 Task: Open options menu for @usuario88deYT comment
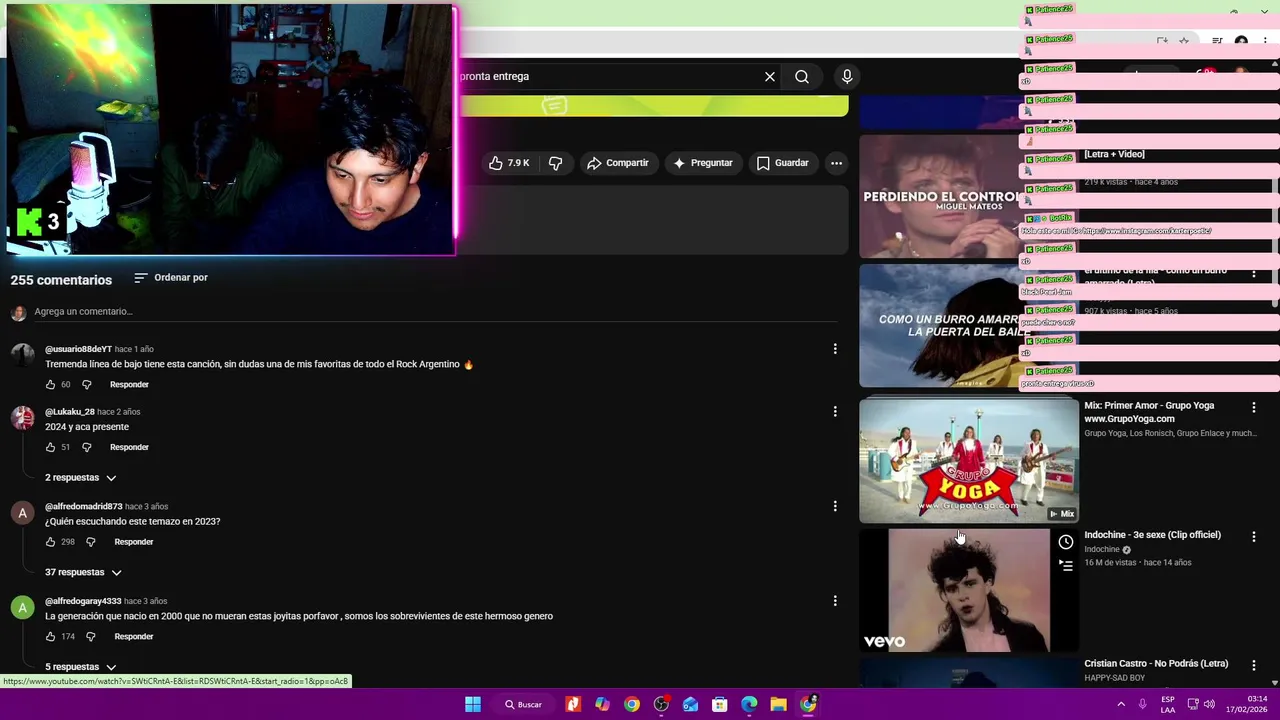click(835, 349)
